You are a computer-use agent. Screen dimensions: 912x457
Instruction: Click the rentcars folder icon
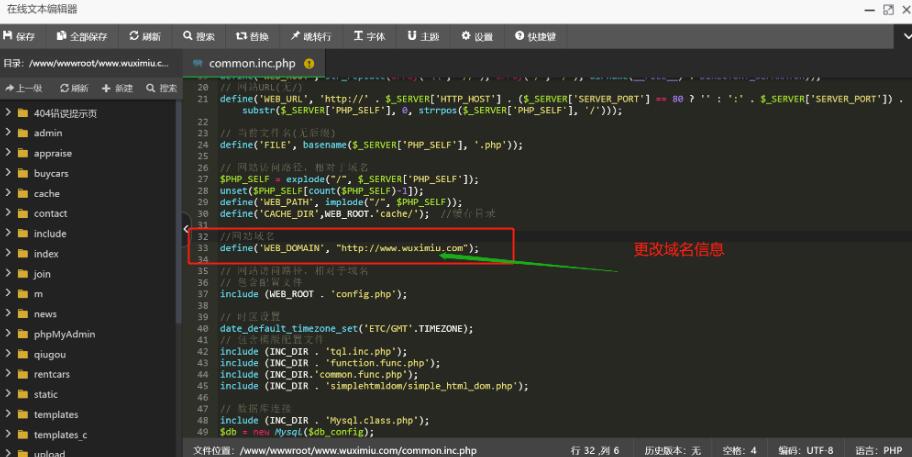[23, 374]
